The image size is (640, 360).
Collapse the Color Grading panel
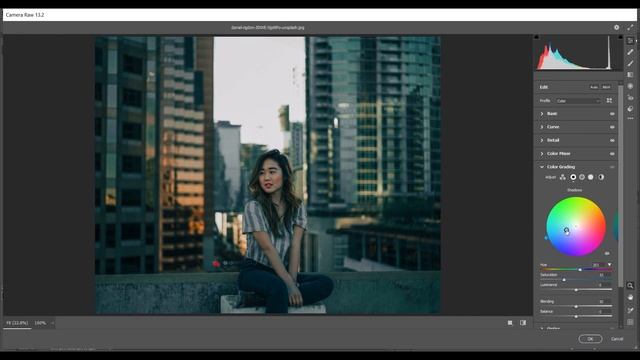[x=542, y=167]
